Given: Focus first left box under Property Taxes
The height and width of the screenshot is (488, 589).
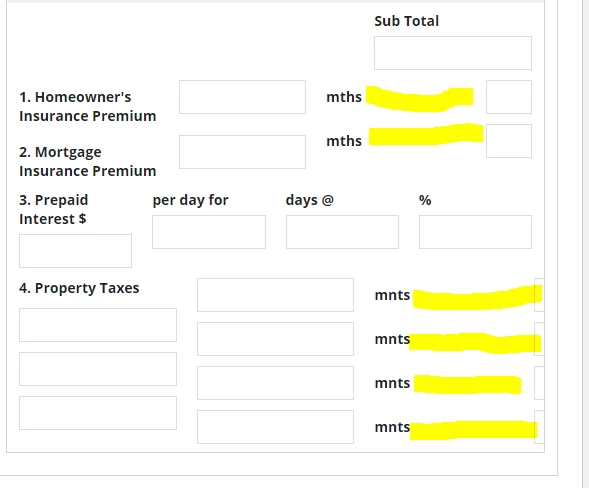Looking at the screenshot, I should click(x=98, y=325).
